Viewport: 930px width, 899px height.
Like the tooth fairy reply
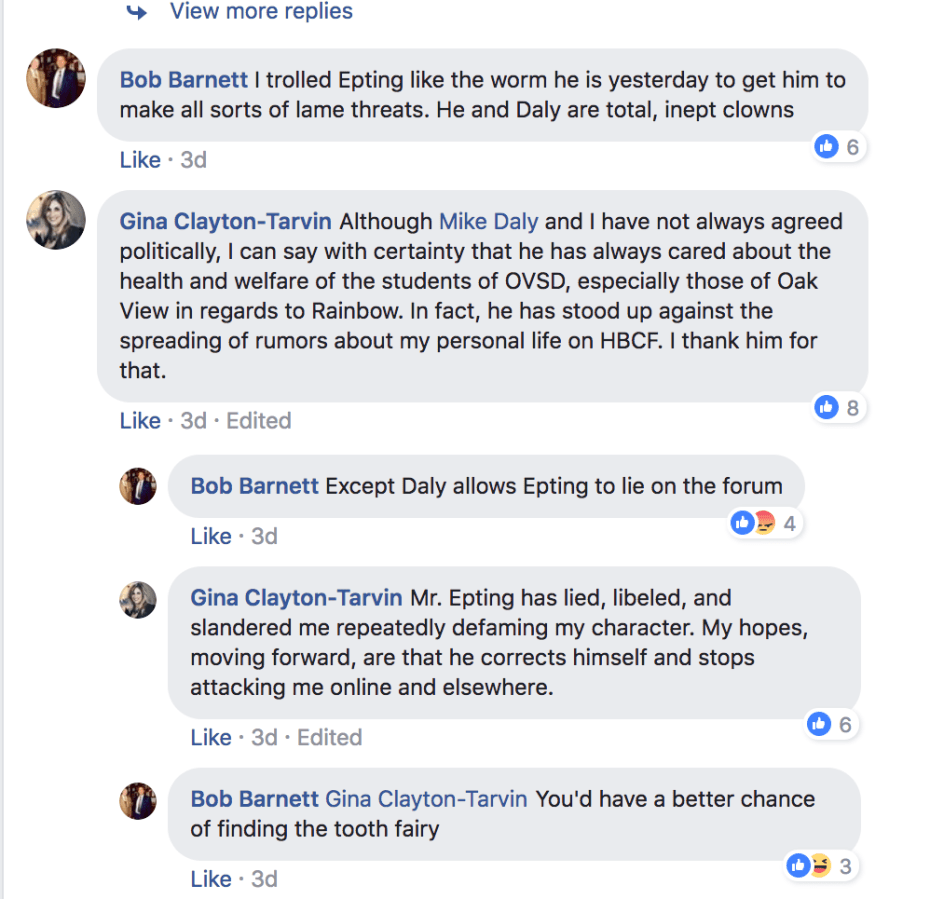coord(211,879)
